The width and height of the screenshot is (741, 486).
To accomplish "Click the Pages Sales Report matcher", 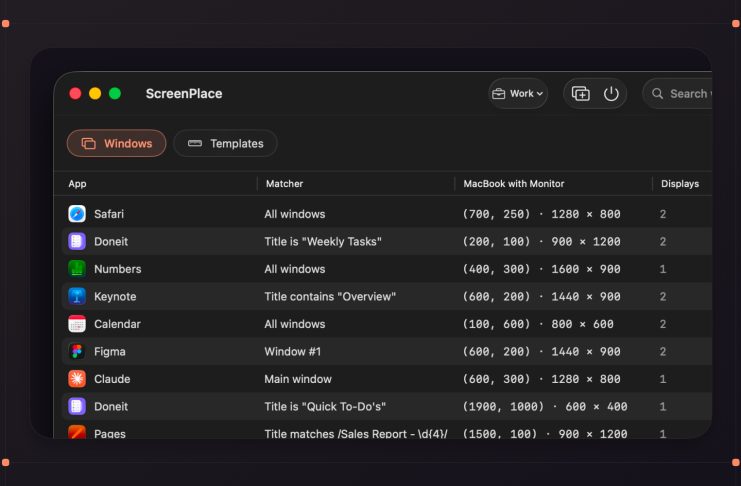I will (x=356, y=434).
